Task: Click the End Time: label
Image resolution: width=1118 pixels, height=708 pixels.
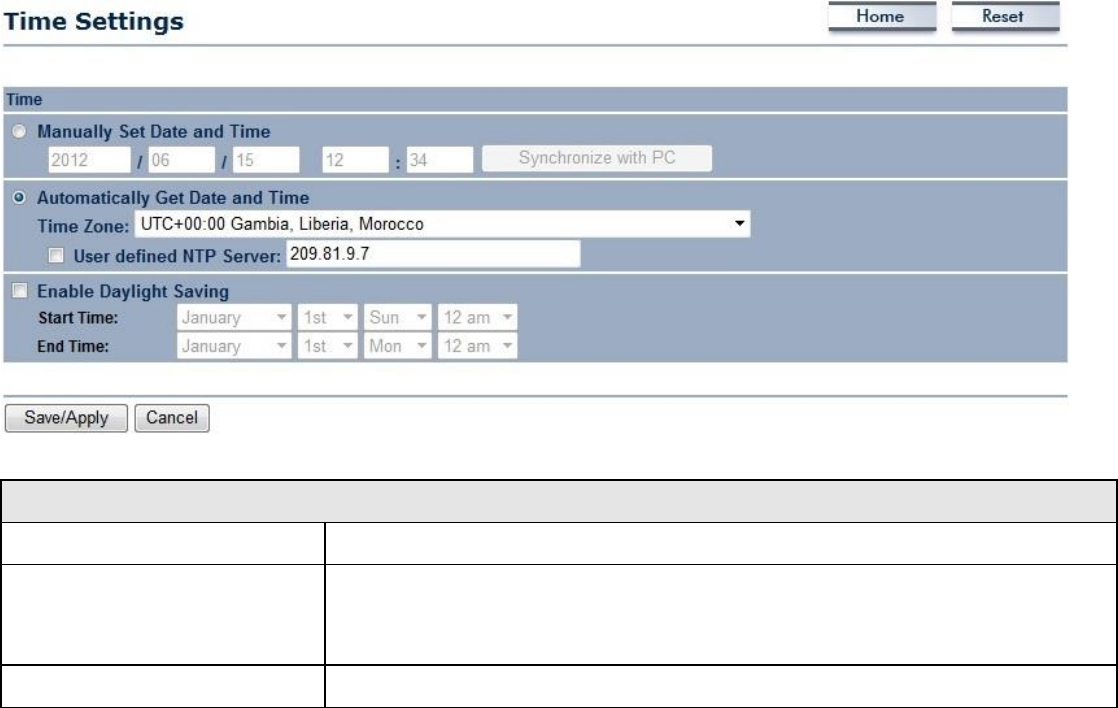Action: (73, 347)
